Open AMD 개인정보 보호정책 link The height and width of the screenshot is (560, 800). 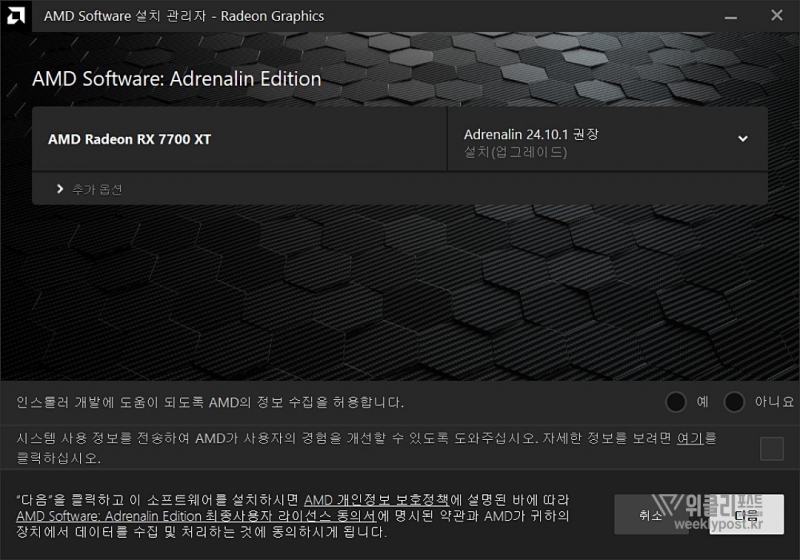tap(377, 500)
